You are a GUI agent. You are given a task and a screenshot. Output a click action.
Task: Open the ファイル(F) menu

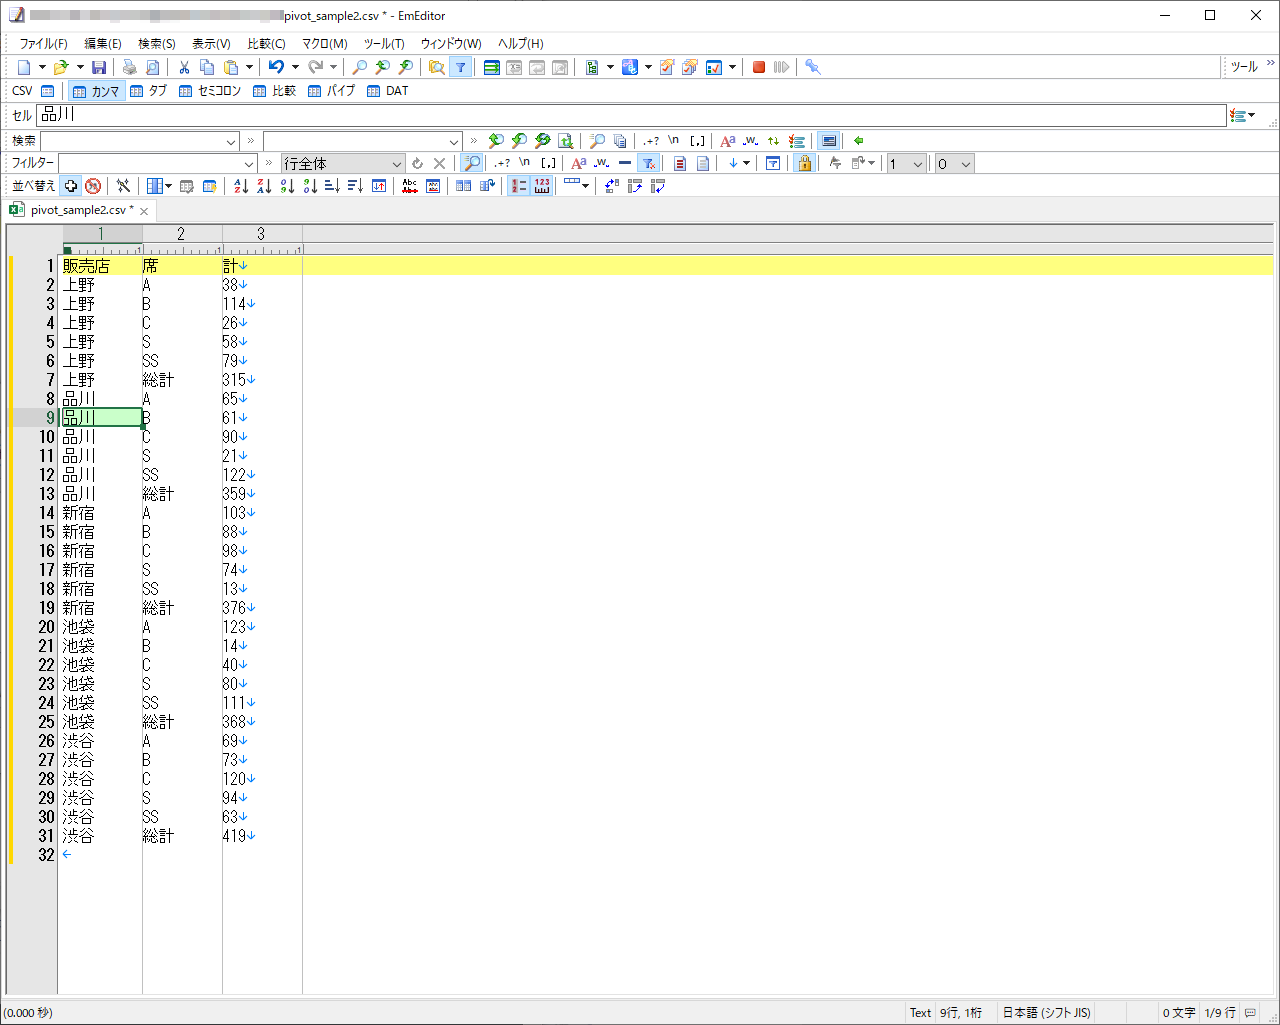coord(43,44)
